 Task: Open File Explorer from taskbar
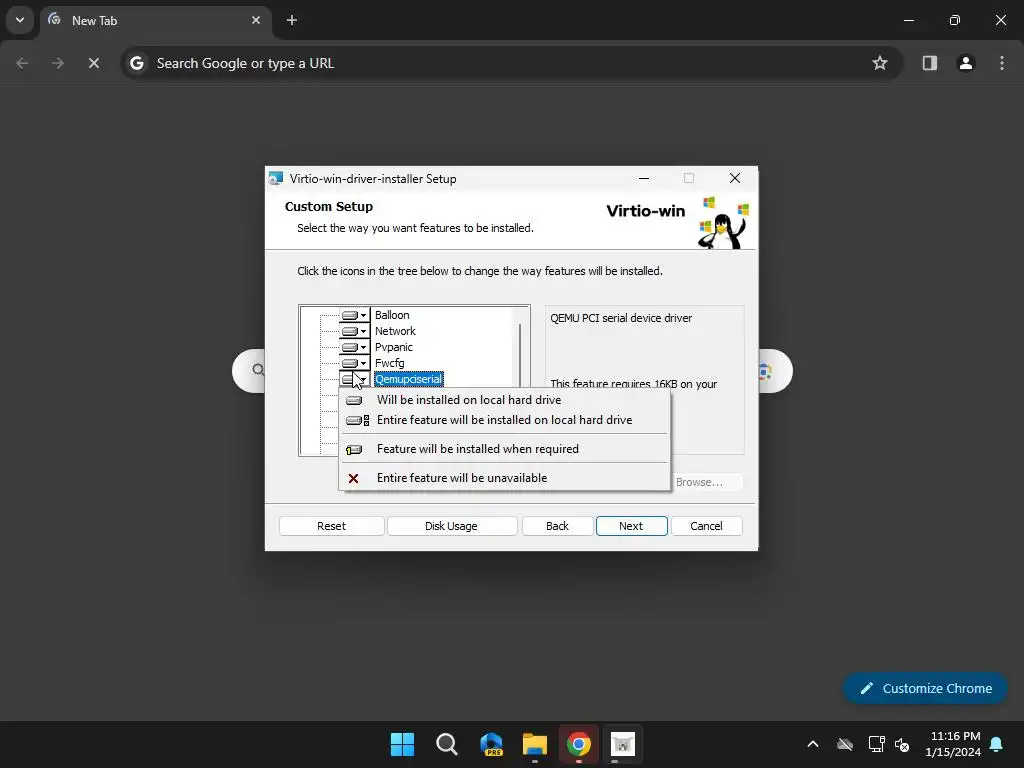(535, 744)
